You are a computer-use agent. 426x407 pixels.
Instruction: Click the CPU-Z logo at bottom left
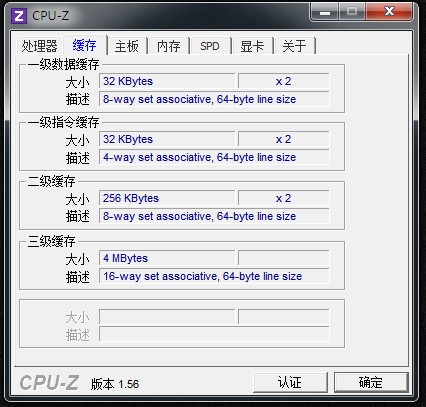49,383
